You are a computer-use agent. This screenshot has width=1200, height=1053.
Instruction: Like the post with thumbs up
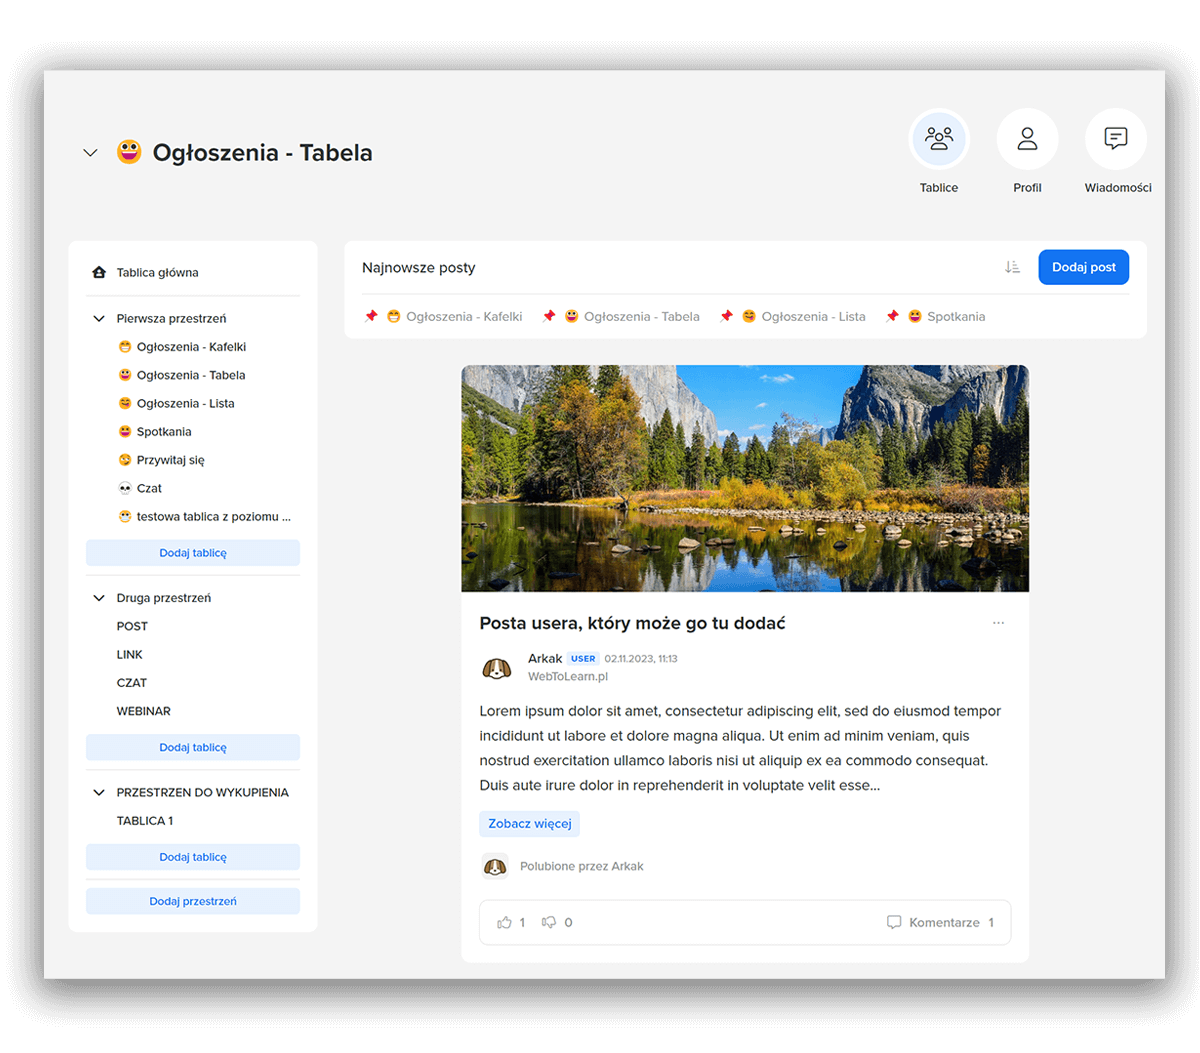click(505, 922)
